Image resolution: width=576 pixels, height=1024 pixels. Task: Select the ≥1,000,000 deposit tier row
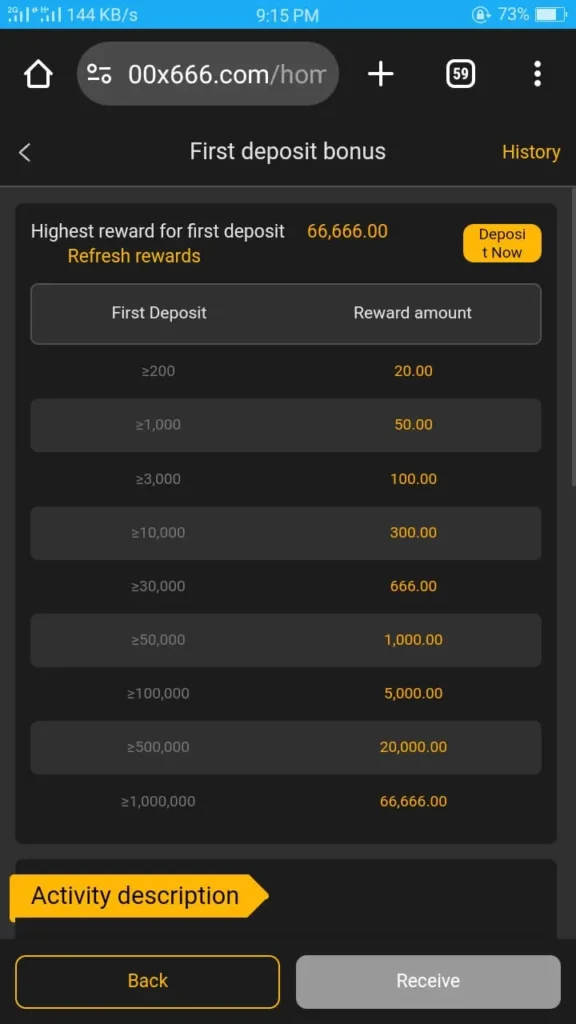[x=286, y=801]
